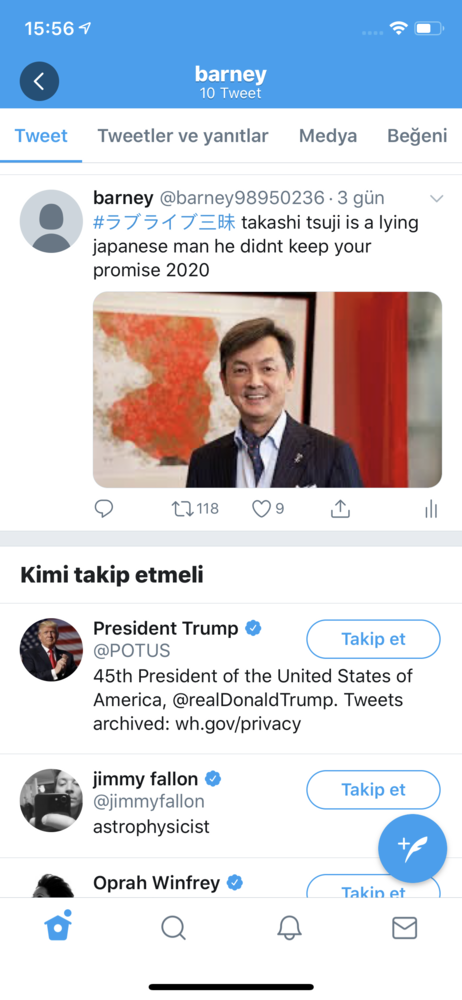View tweet analytics bar chart icon
This screenshot has width=462, height=1000.
(x=431, y=508)
